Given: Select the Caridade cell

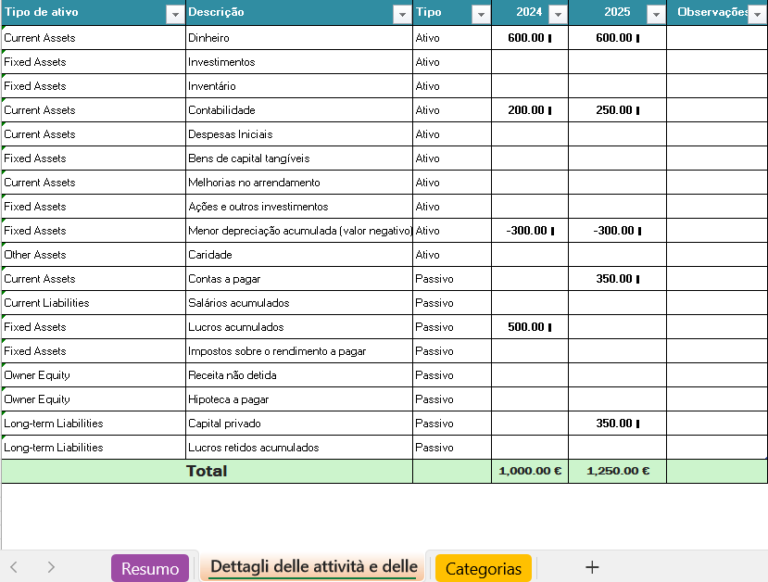Looking at the screenshot, I should click(x=299, y=254).
